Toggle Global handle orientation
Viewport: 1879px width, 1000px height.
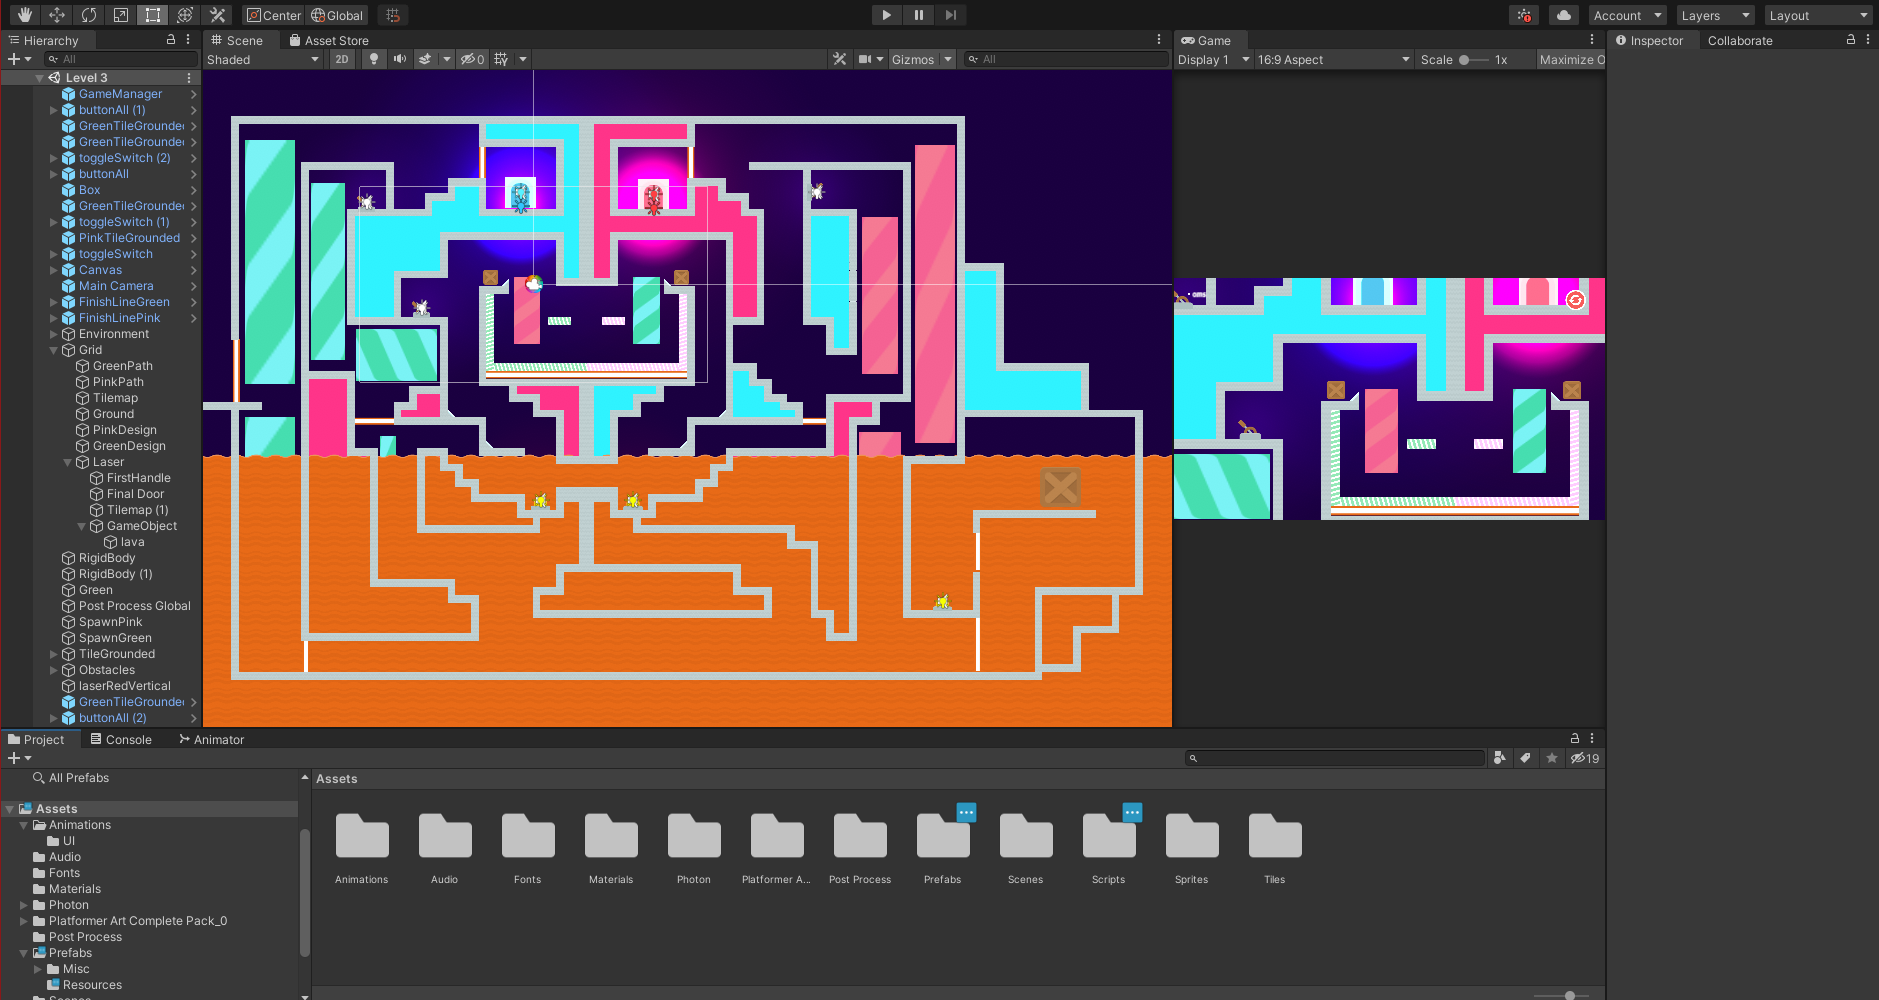[x=337, y=15]
